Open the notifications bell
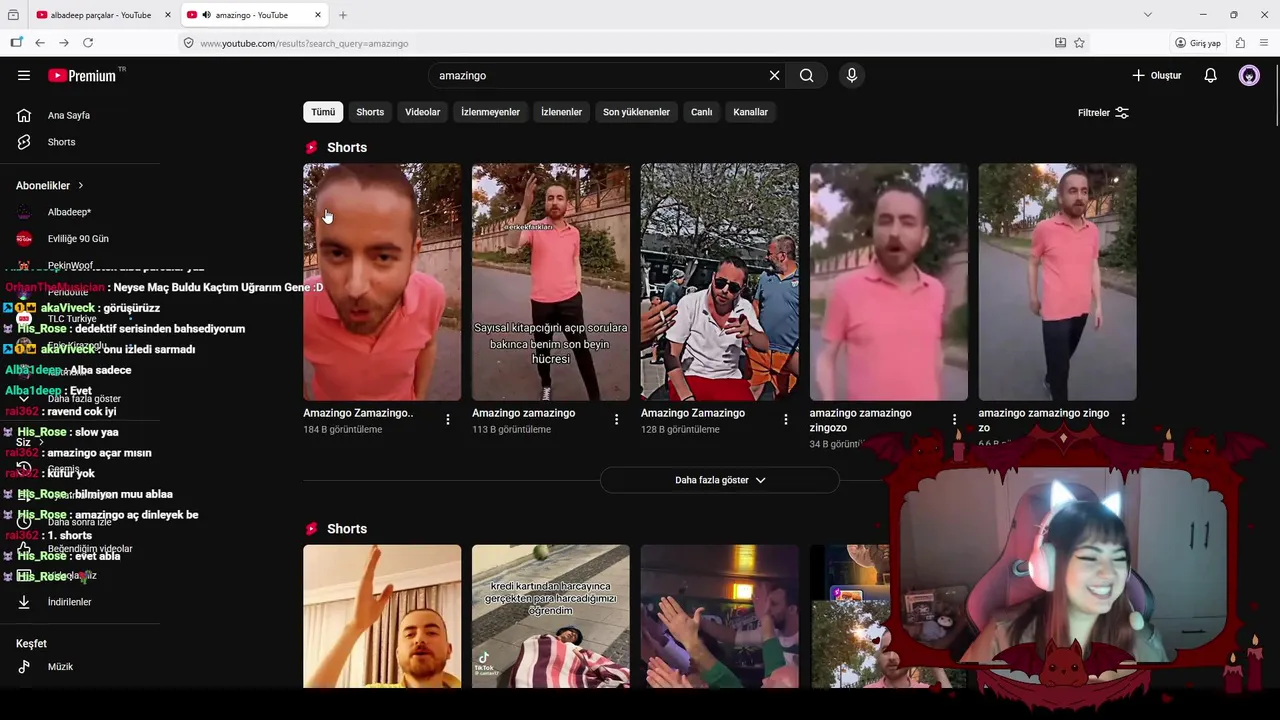The image size is (1280, 720). (x=1210, y=75)
